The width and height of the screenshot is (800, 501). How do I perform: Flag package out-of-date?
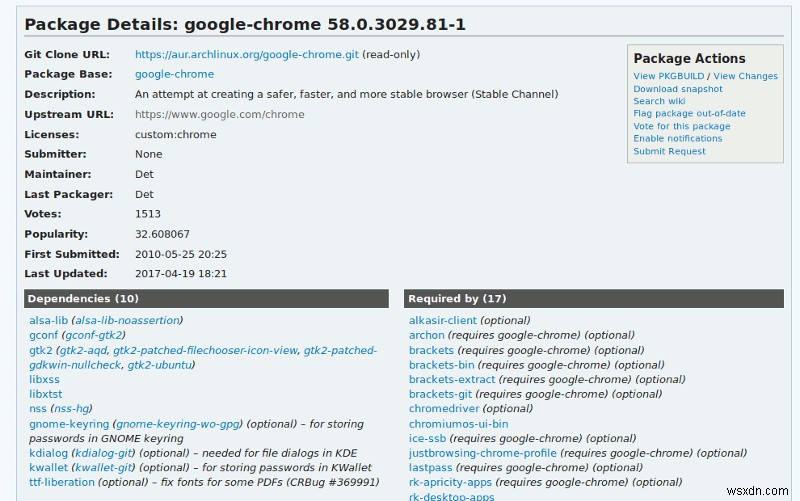689,113
